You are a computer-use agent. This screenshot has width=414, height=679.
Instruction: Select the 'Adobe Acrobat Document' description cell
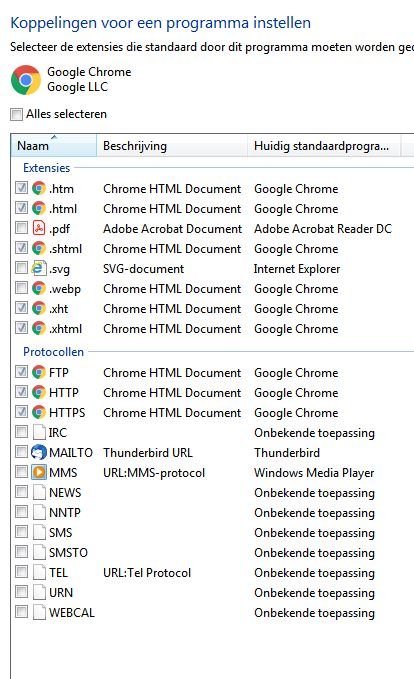(x=172, y=229)
